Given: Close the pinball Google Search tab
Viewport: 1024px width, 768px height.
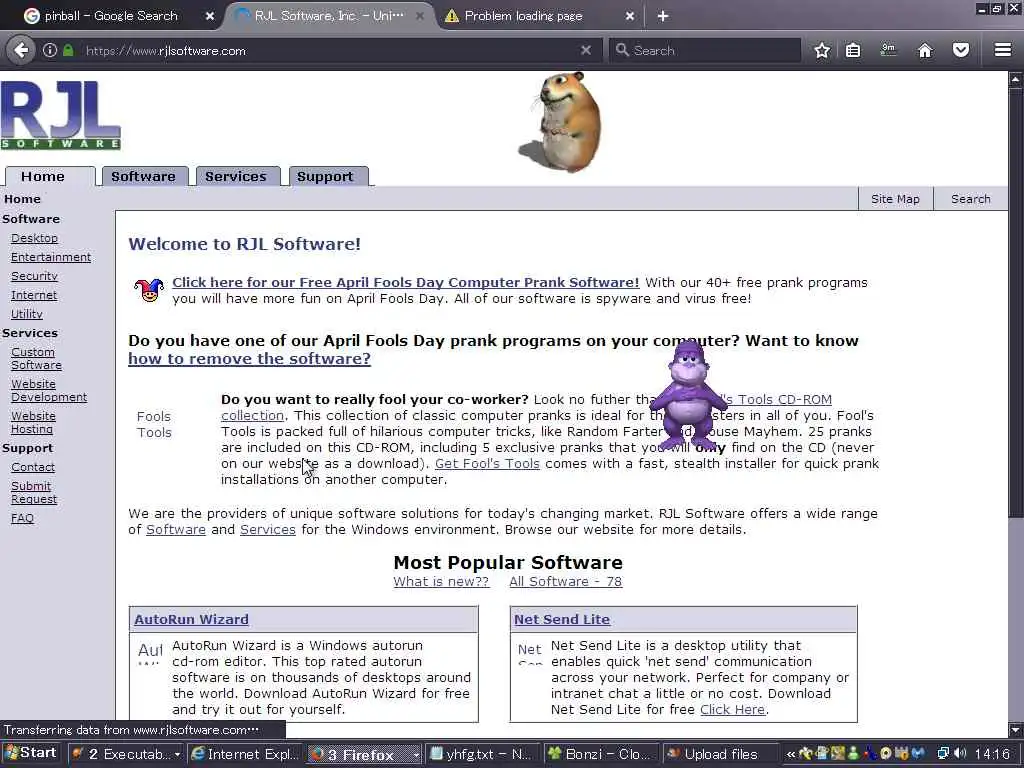Looking at the screenshot, I should (x=210, y=16).
